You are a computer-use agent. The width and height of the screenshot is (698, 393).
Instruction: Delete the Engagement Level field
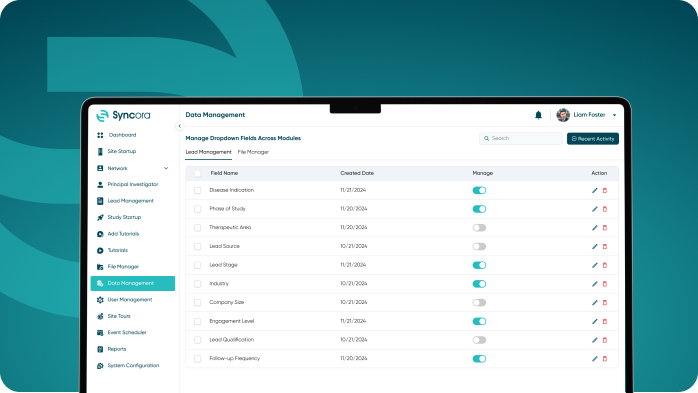(x=605, y=321)
